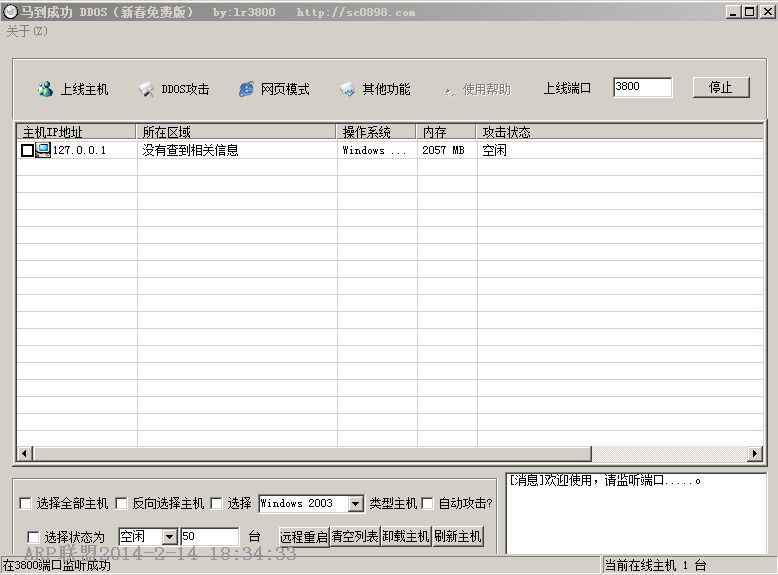
Task: Tick the 选择状态为 checkbox
Action: click(34, 537)
